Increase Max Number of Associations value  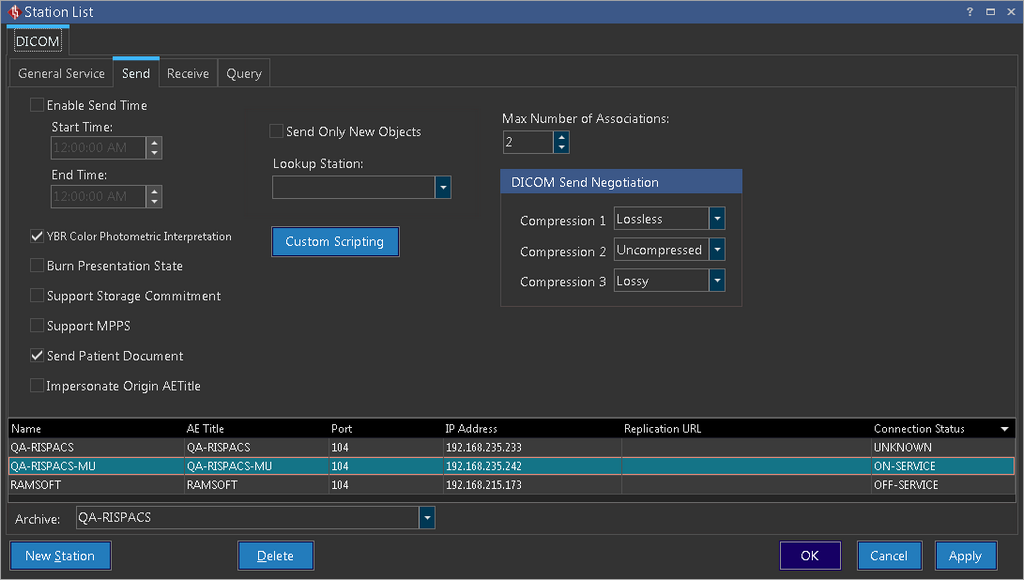pyautogui.click(x=562, y=137)
